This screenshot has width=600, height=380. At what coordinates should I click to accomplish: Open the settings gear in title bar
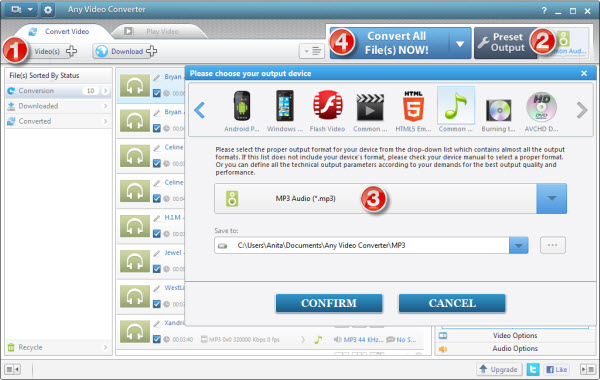(x=48, y=10)
